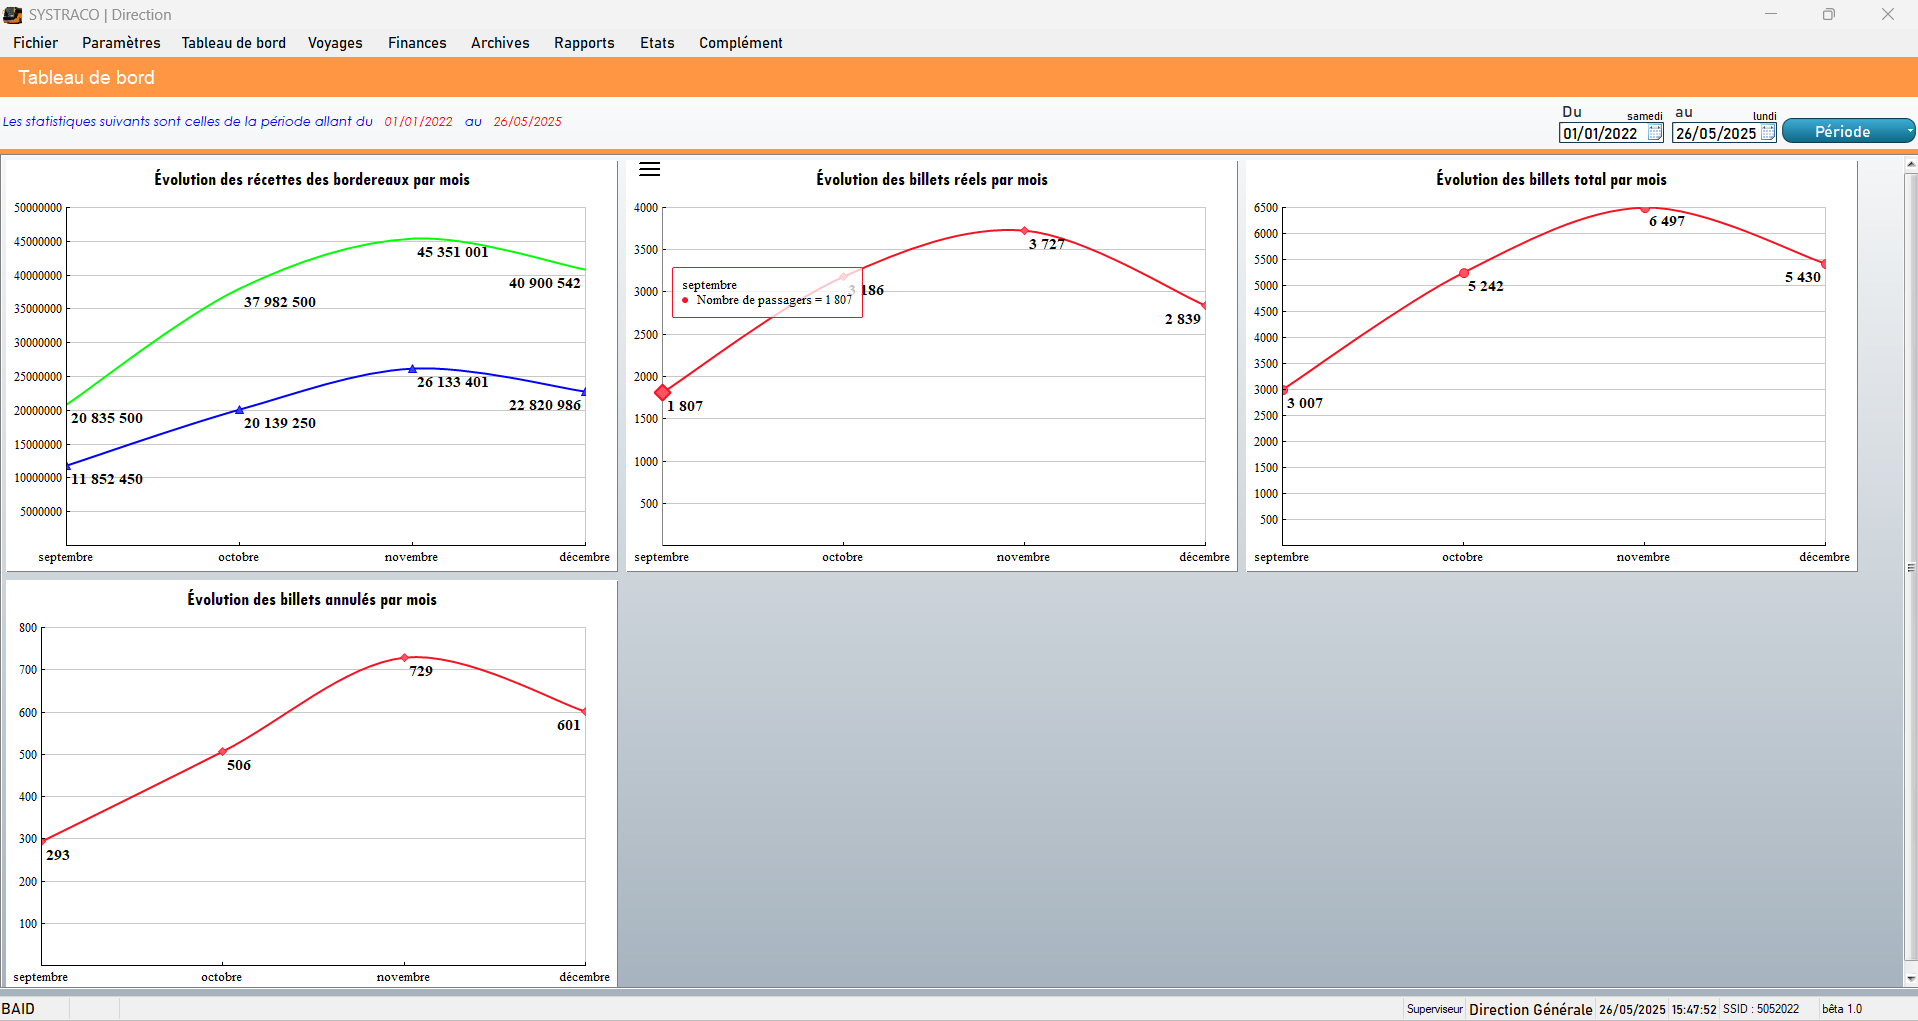This screenshot has height=1021, width=1918.
Task: Click the vertical scrollbar up arrow
Action: click(1911, 164)
